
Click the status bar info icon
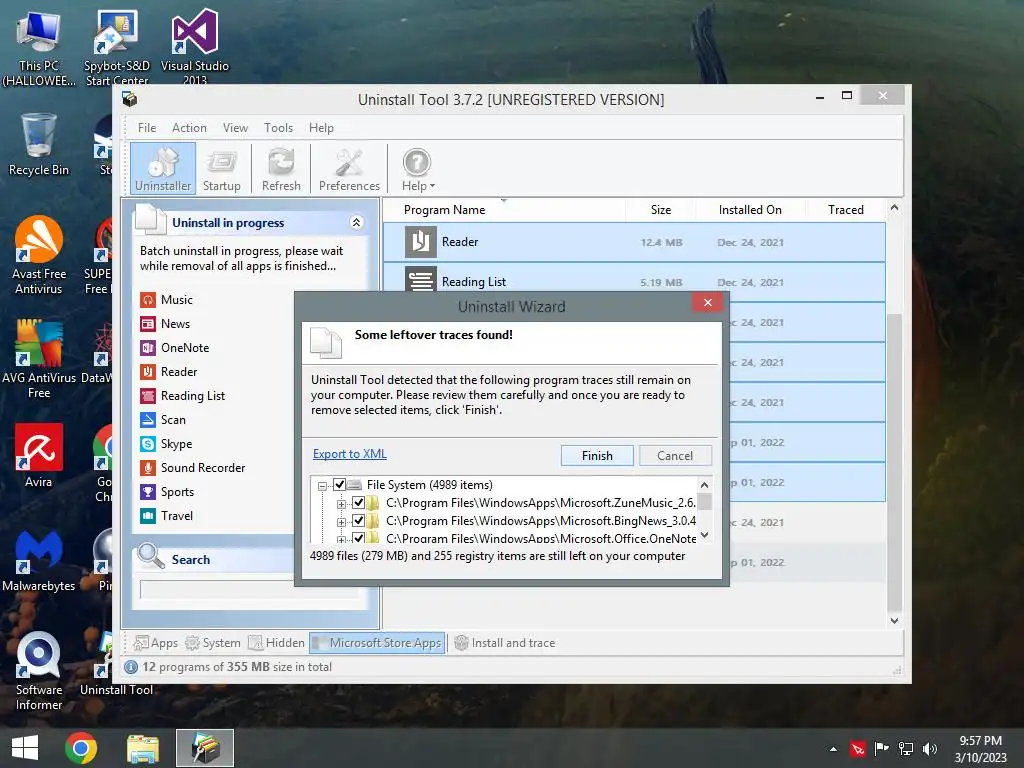pos(131,667)
